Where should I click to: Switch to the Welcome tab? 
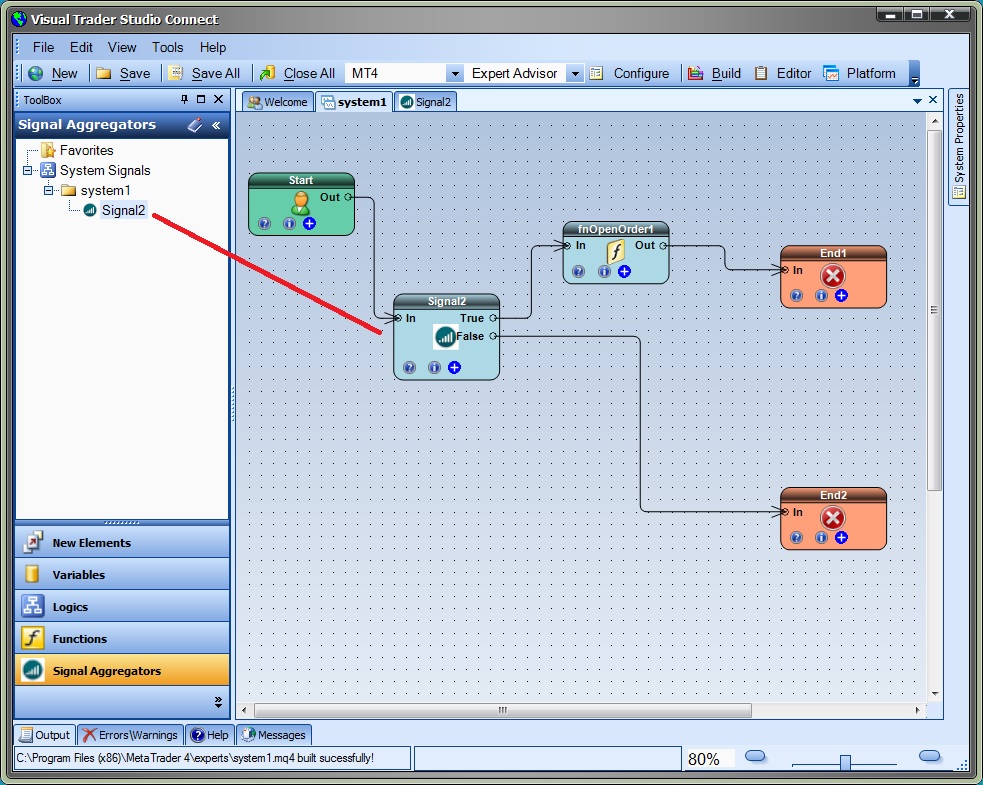click(277, 102)
